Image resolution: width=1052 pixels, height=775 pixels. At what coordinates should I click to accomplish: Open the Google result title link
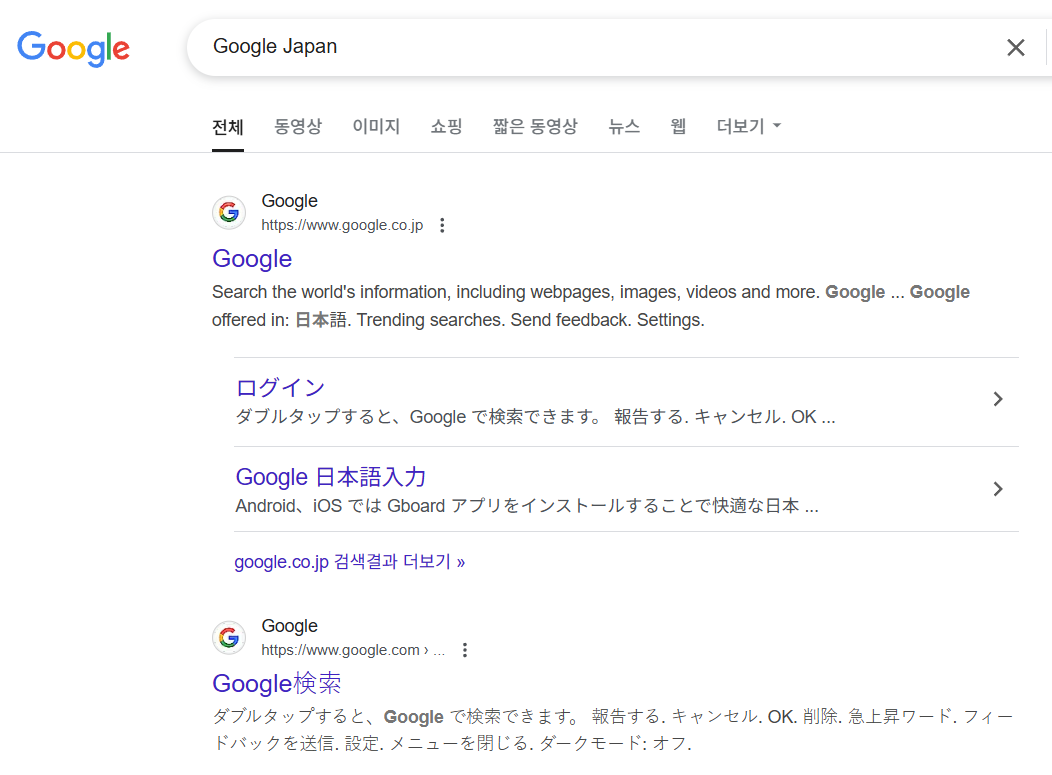tap(252, 259)
